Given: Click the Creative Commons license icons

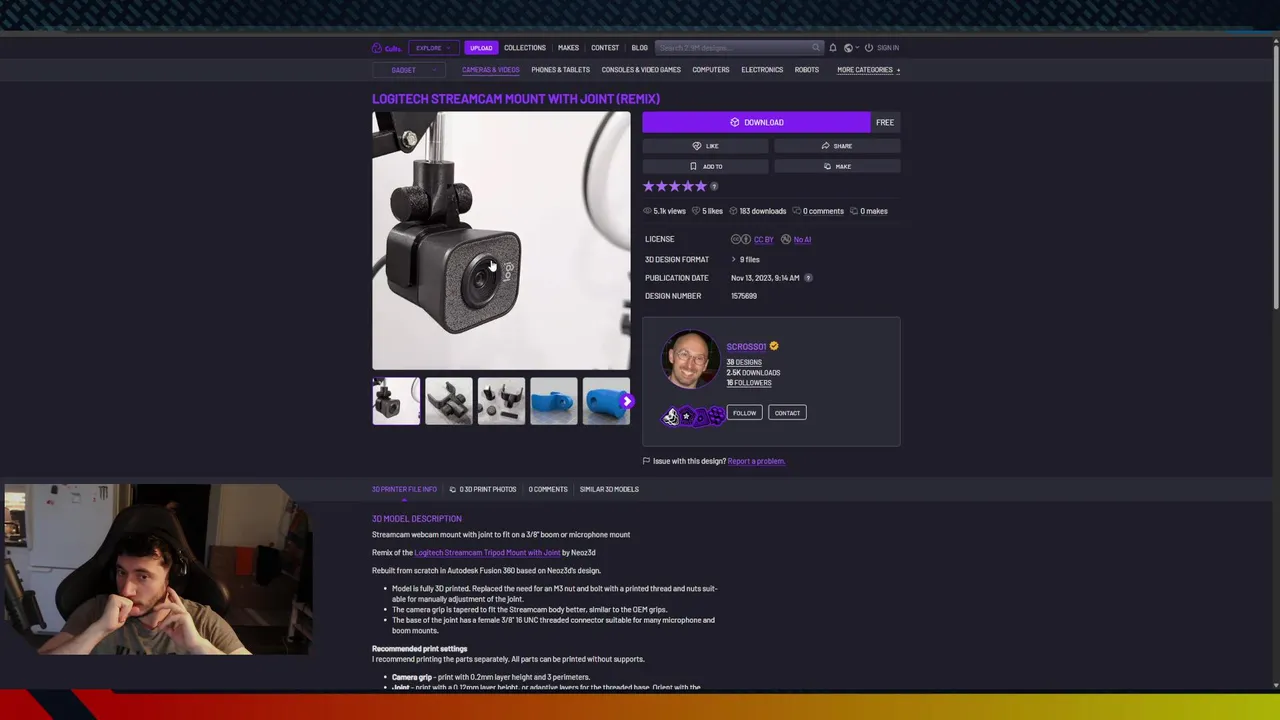Looking at the screenshot, I should point(741,239).
